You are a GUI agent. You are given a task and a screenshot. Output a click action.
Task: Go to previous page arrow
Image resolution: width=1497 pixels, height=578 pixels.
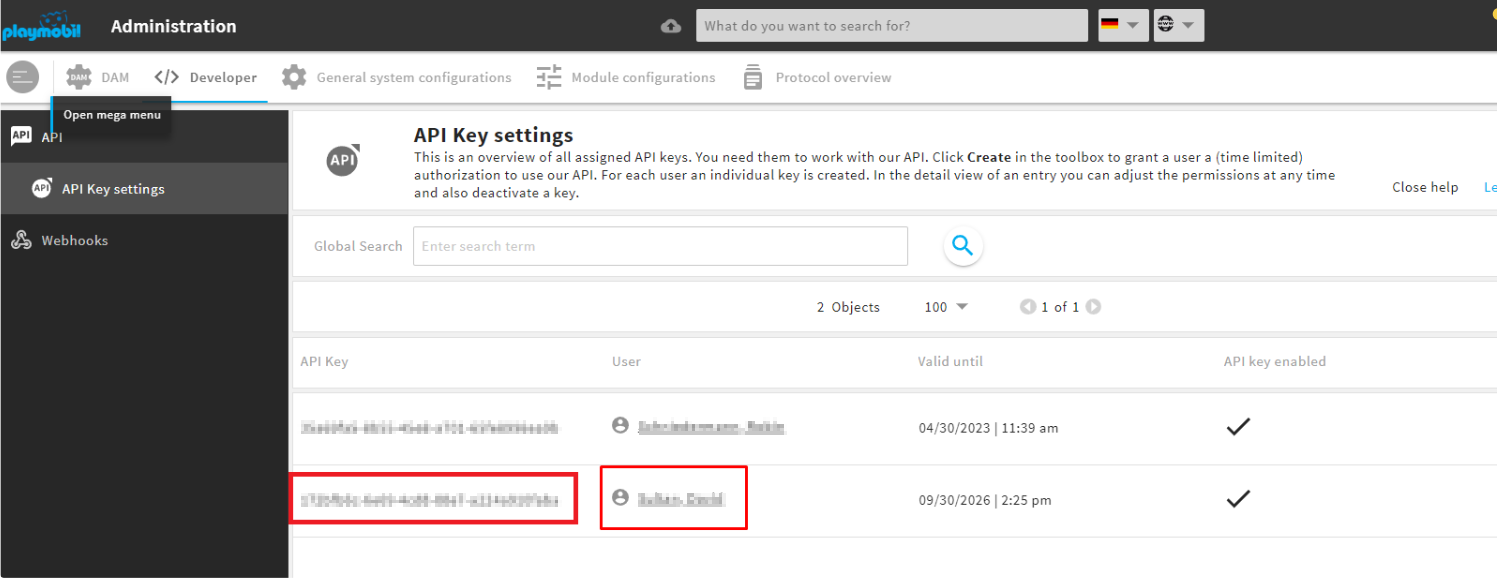[x=1027, y=307]
